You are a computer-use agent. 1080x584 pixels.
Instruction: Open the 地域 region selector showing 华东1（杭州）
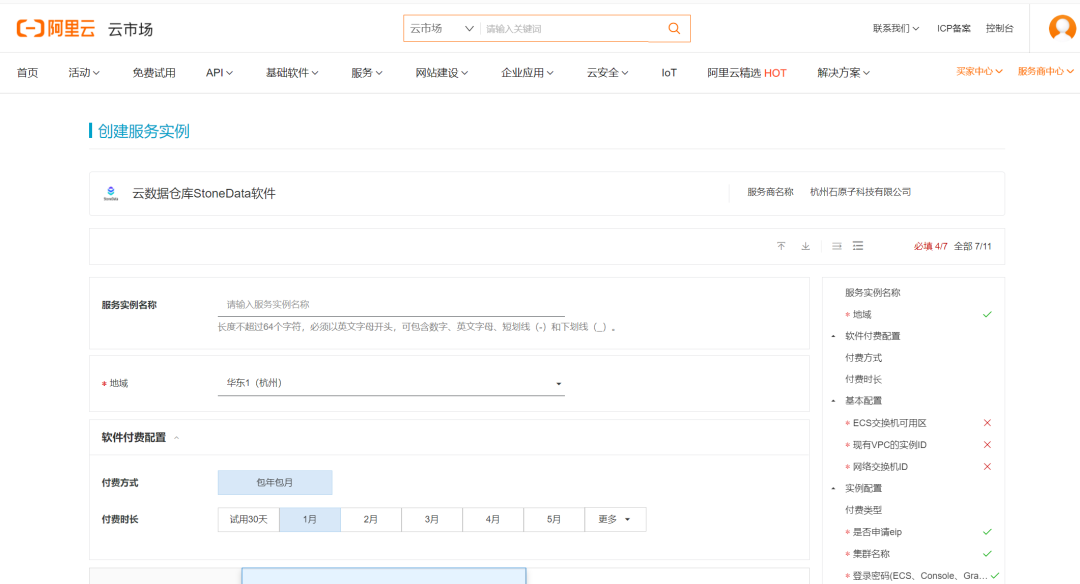(x=390, y=383)
